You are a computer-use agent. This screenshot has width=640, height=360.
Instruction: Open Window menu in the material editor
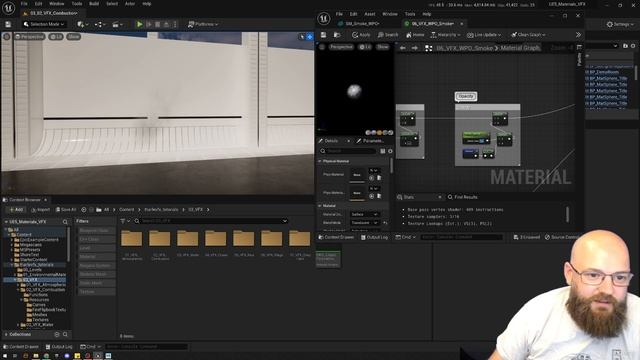click(x=390, y=14)
